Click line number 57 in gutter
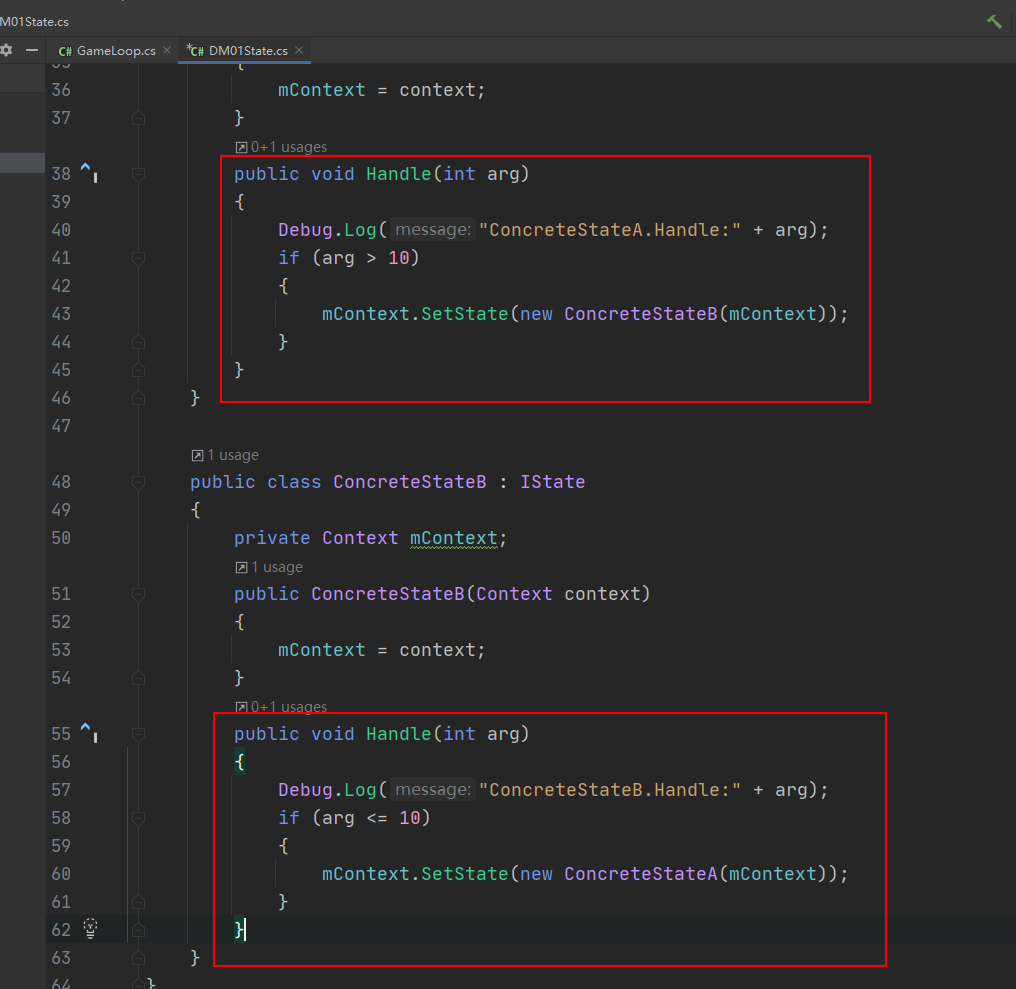Screen dimensions: 1016x989 [61, 789]
